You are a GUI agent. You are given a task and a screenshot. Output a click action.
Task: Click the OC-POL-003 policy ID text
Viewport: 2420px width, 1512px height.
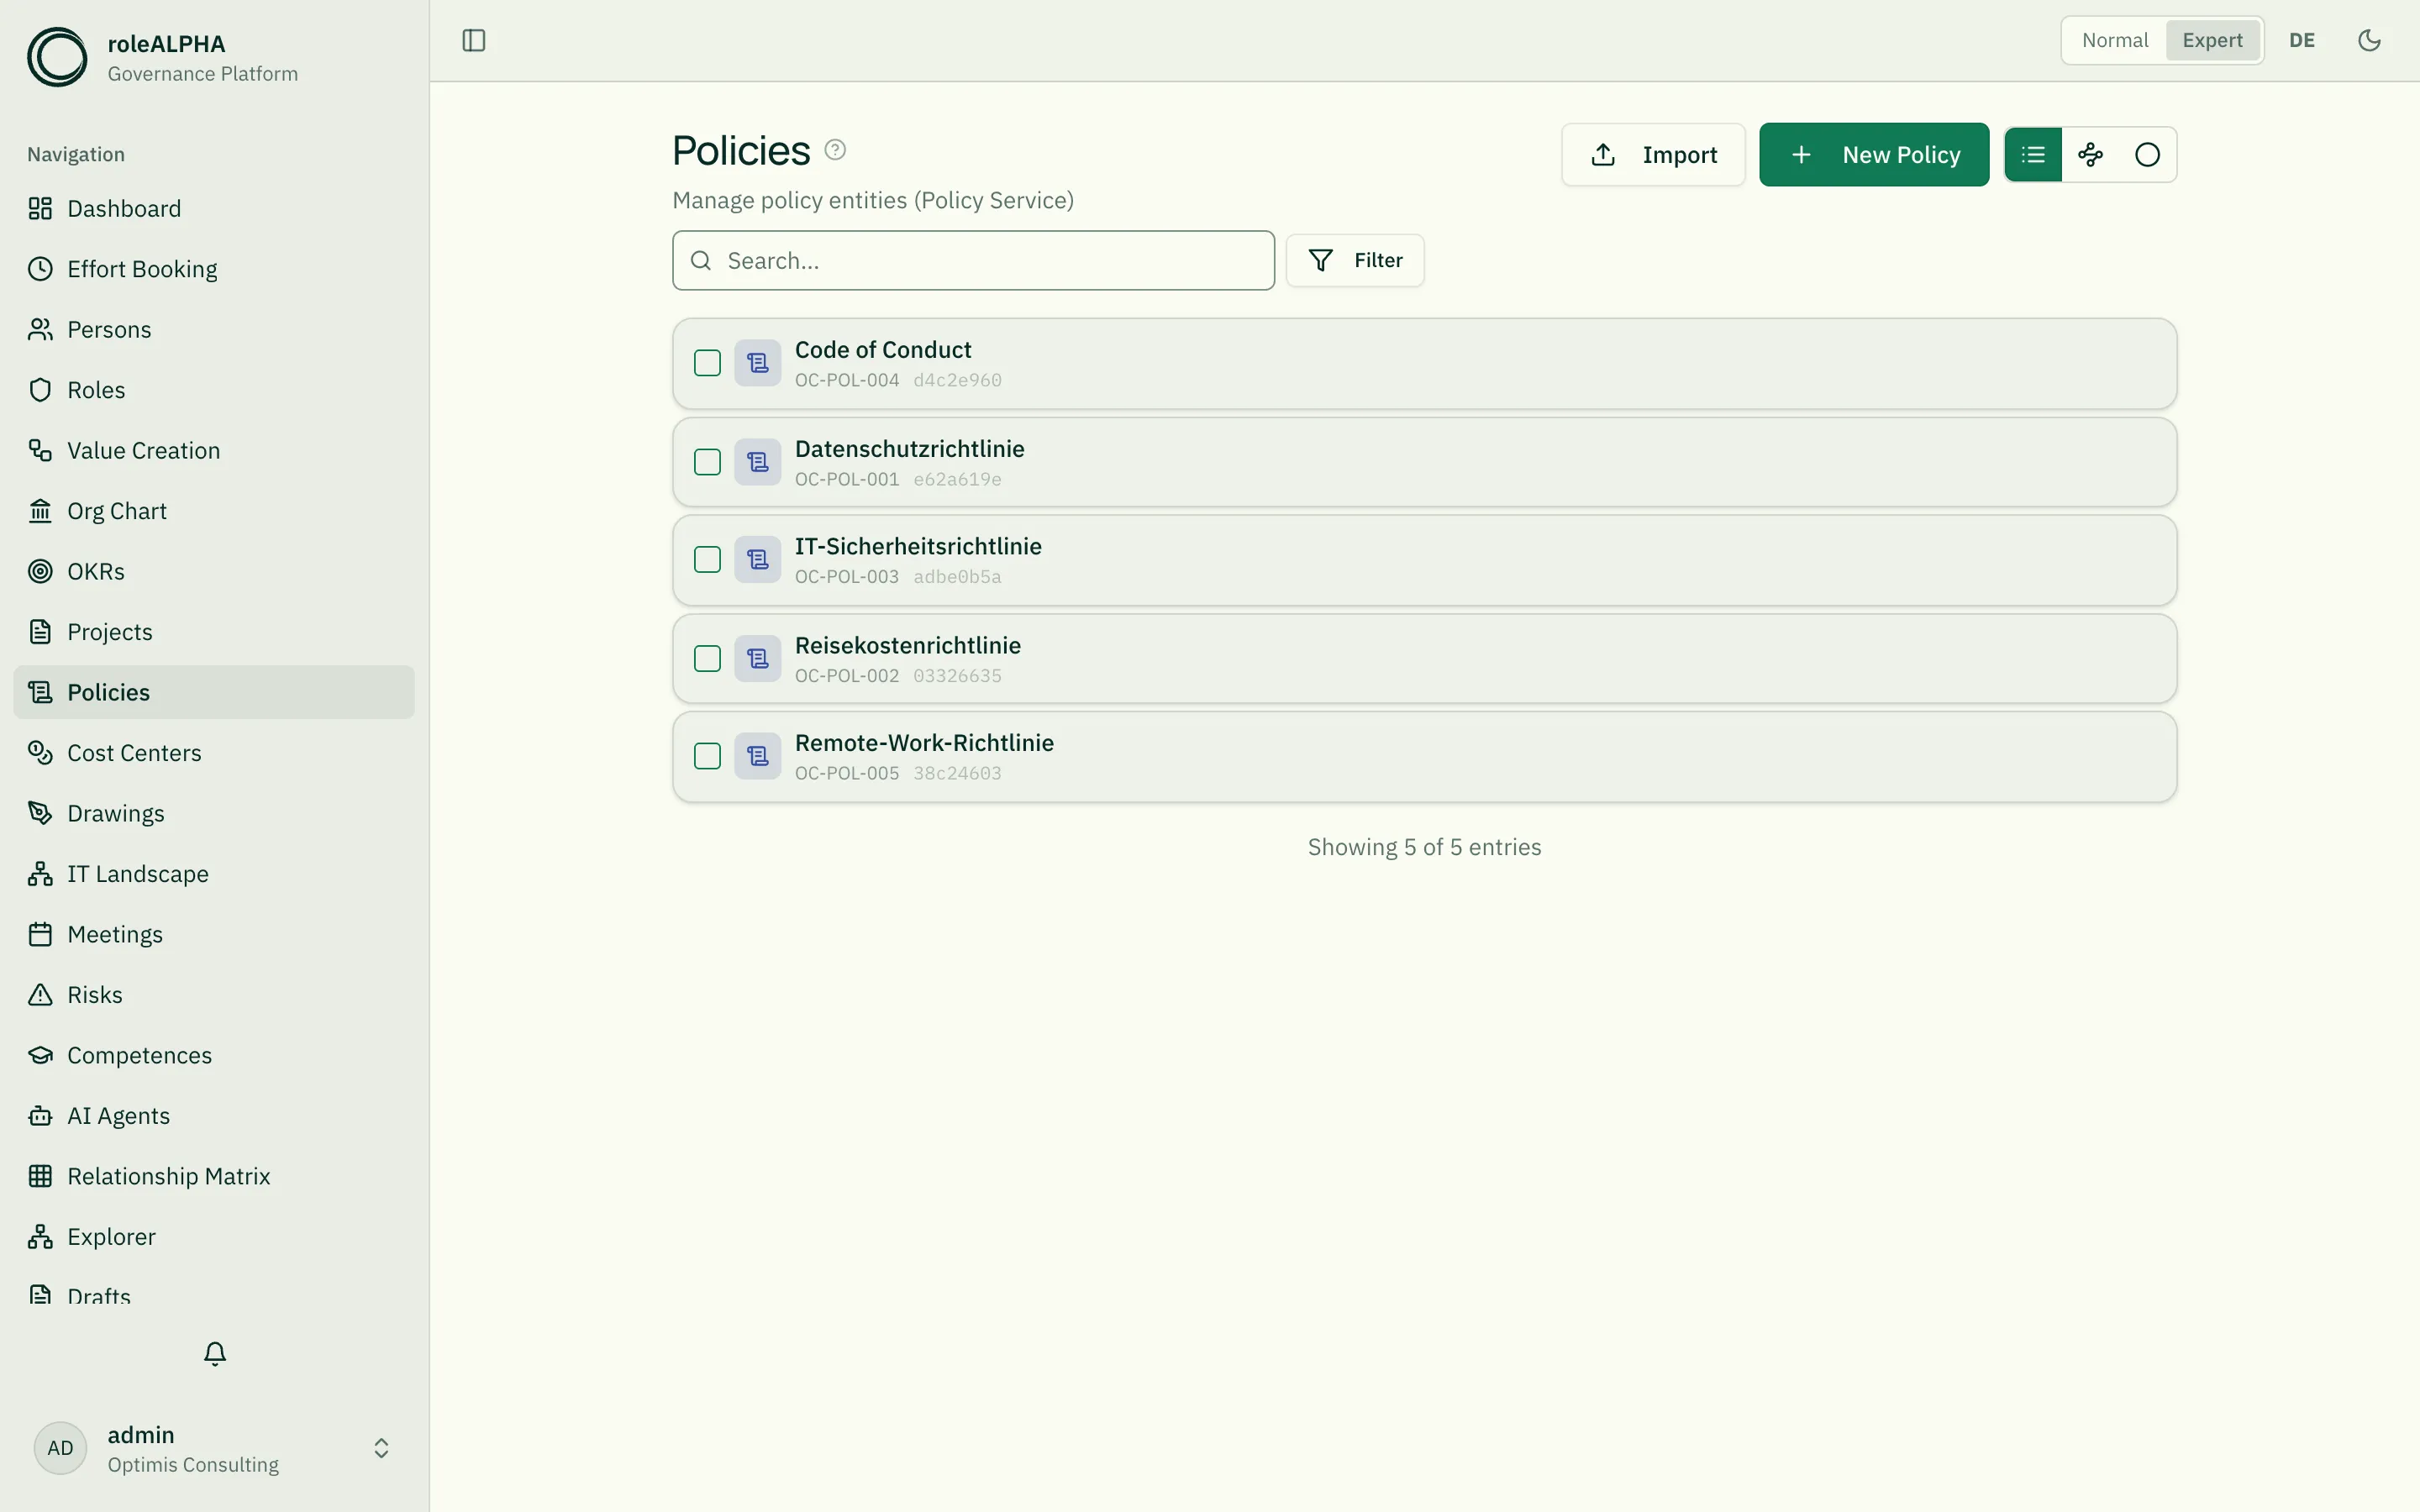847,577
